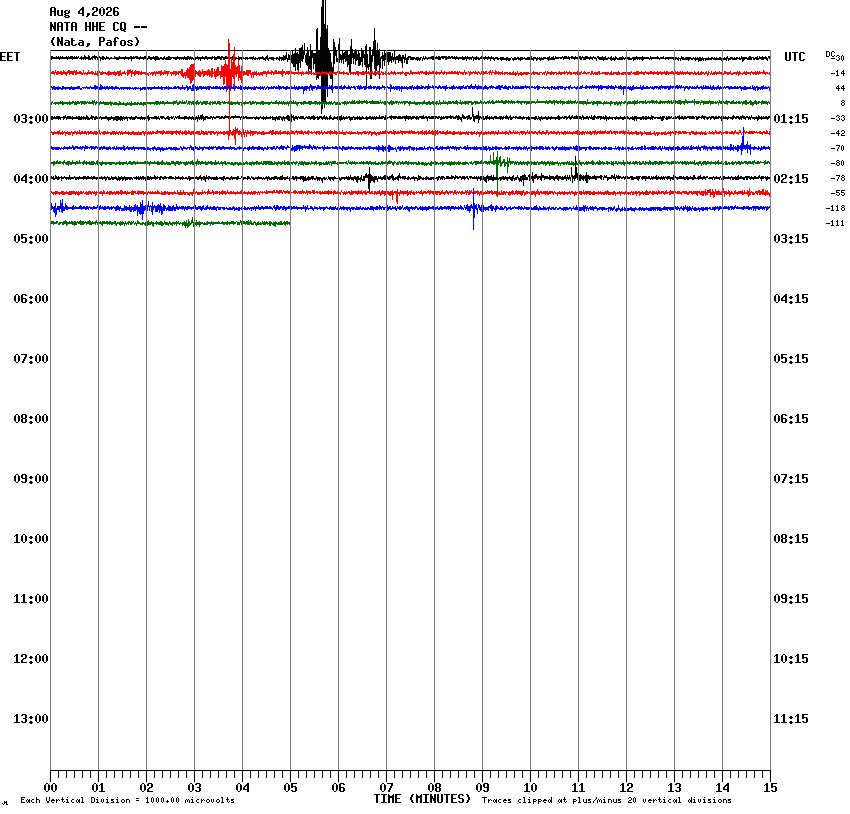Select the 13:00 EET hour label
The width and height of the screenshot is (850, 814).
pos(31,719)
